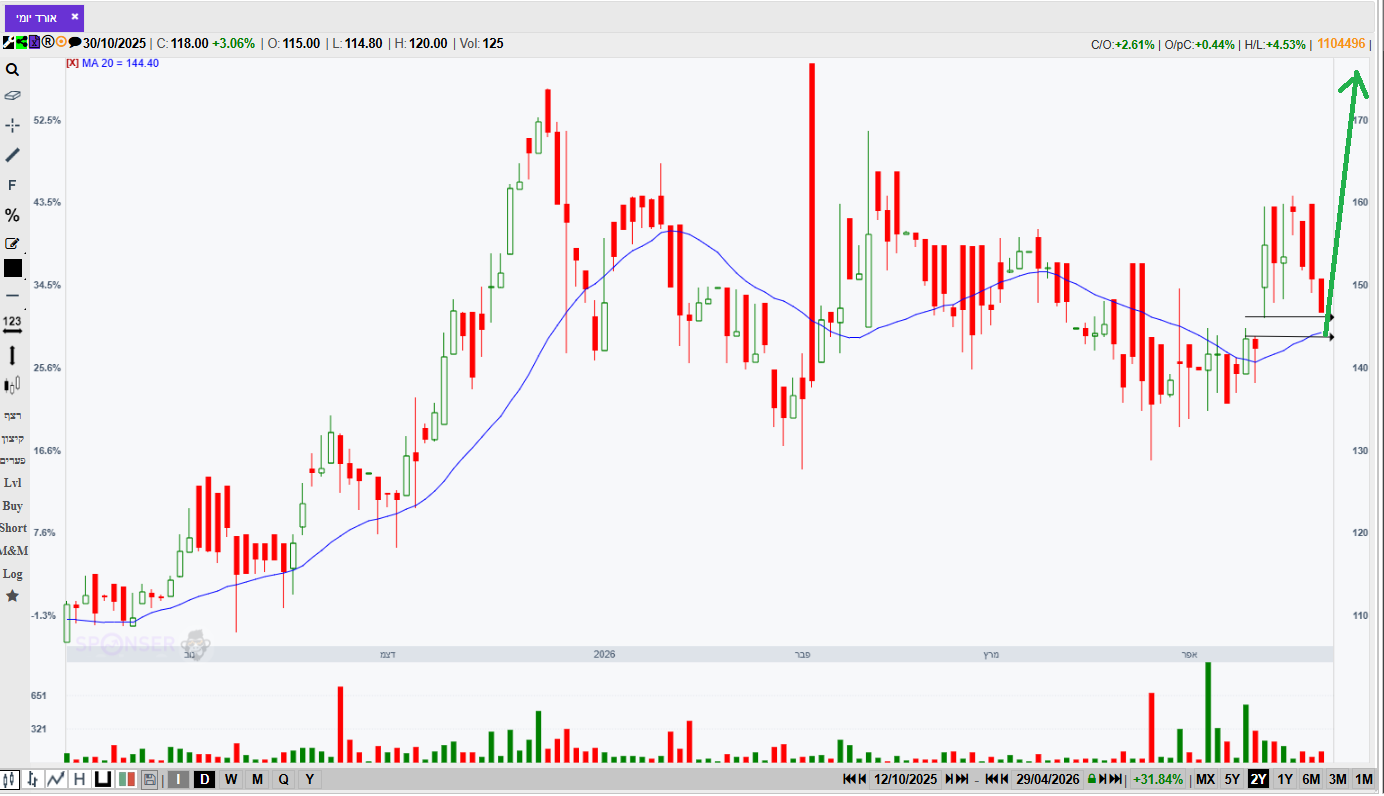The image size is (1384, 796).
Task: Click the M&M sidebar button
Action: [x=14, y=551]
